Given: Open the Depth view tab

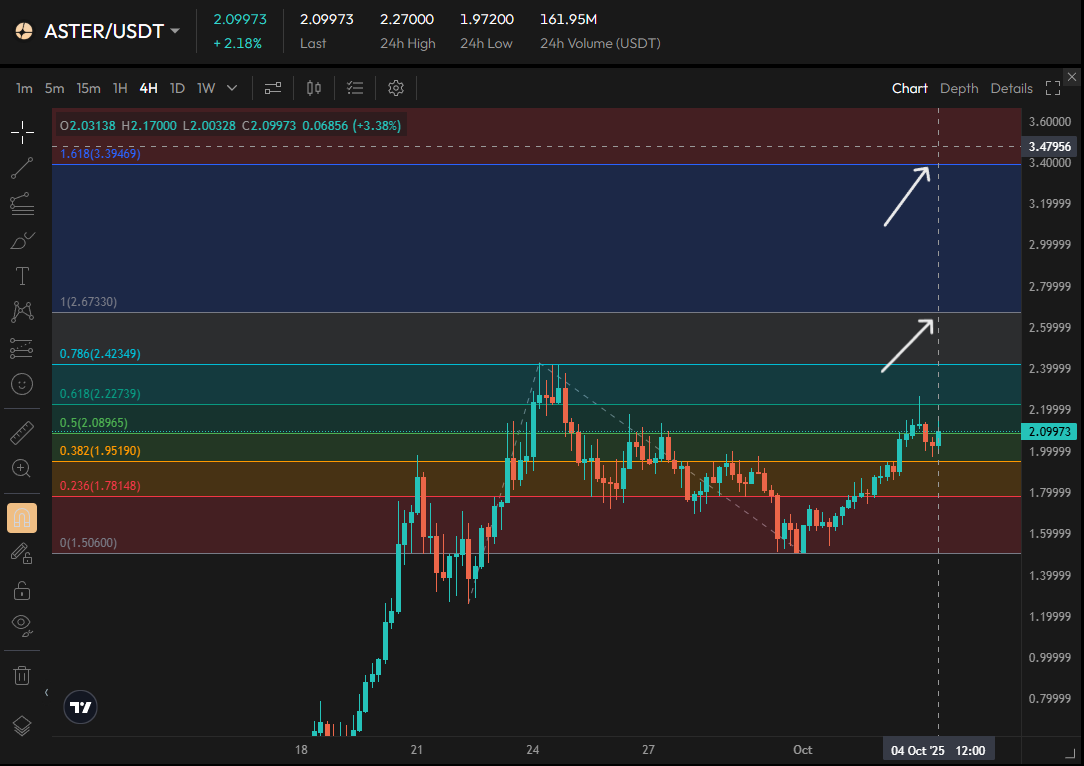Looking at the screenshot, I should pos(959,88).
